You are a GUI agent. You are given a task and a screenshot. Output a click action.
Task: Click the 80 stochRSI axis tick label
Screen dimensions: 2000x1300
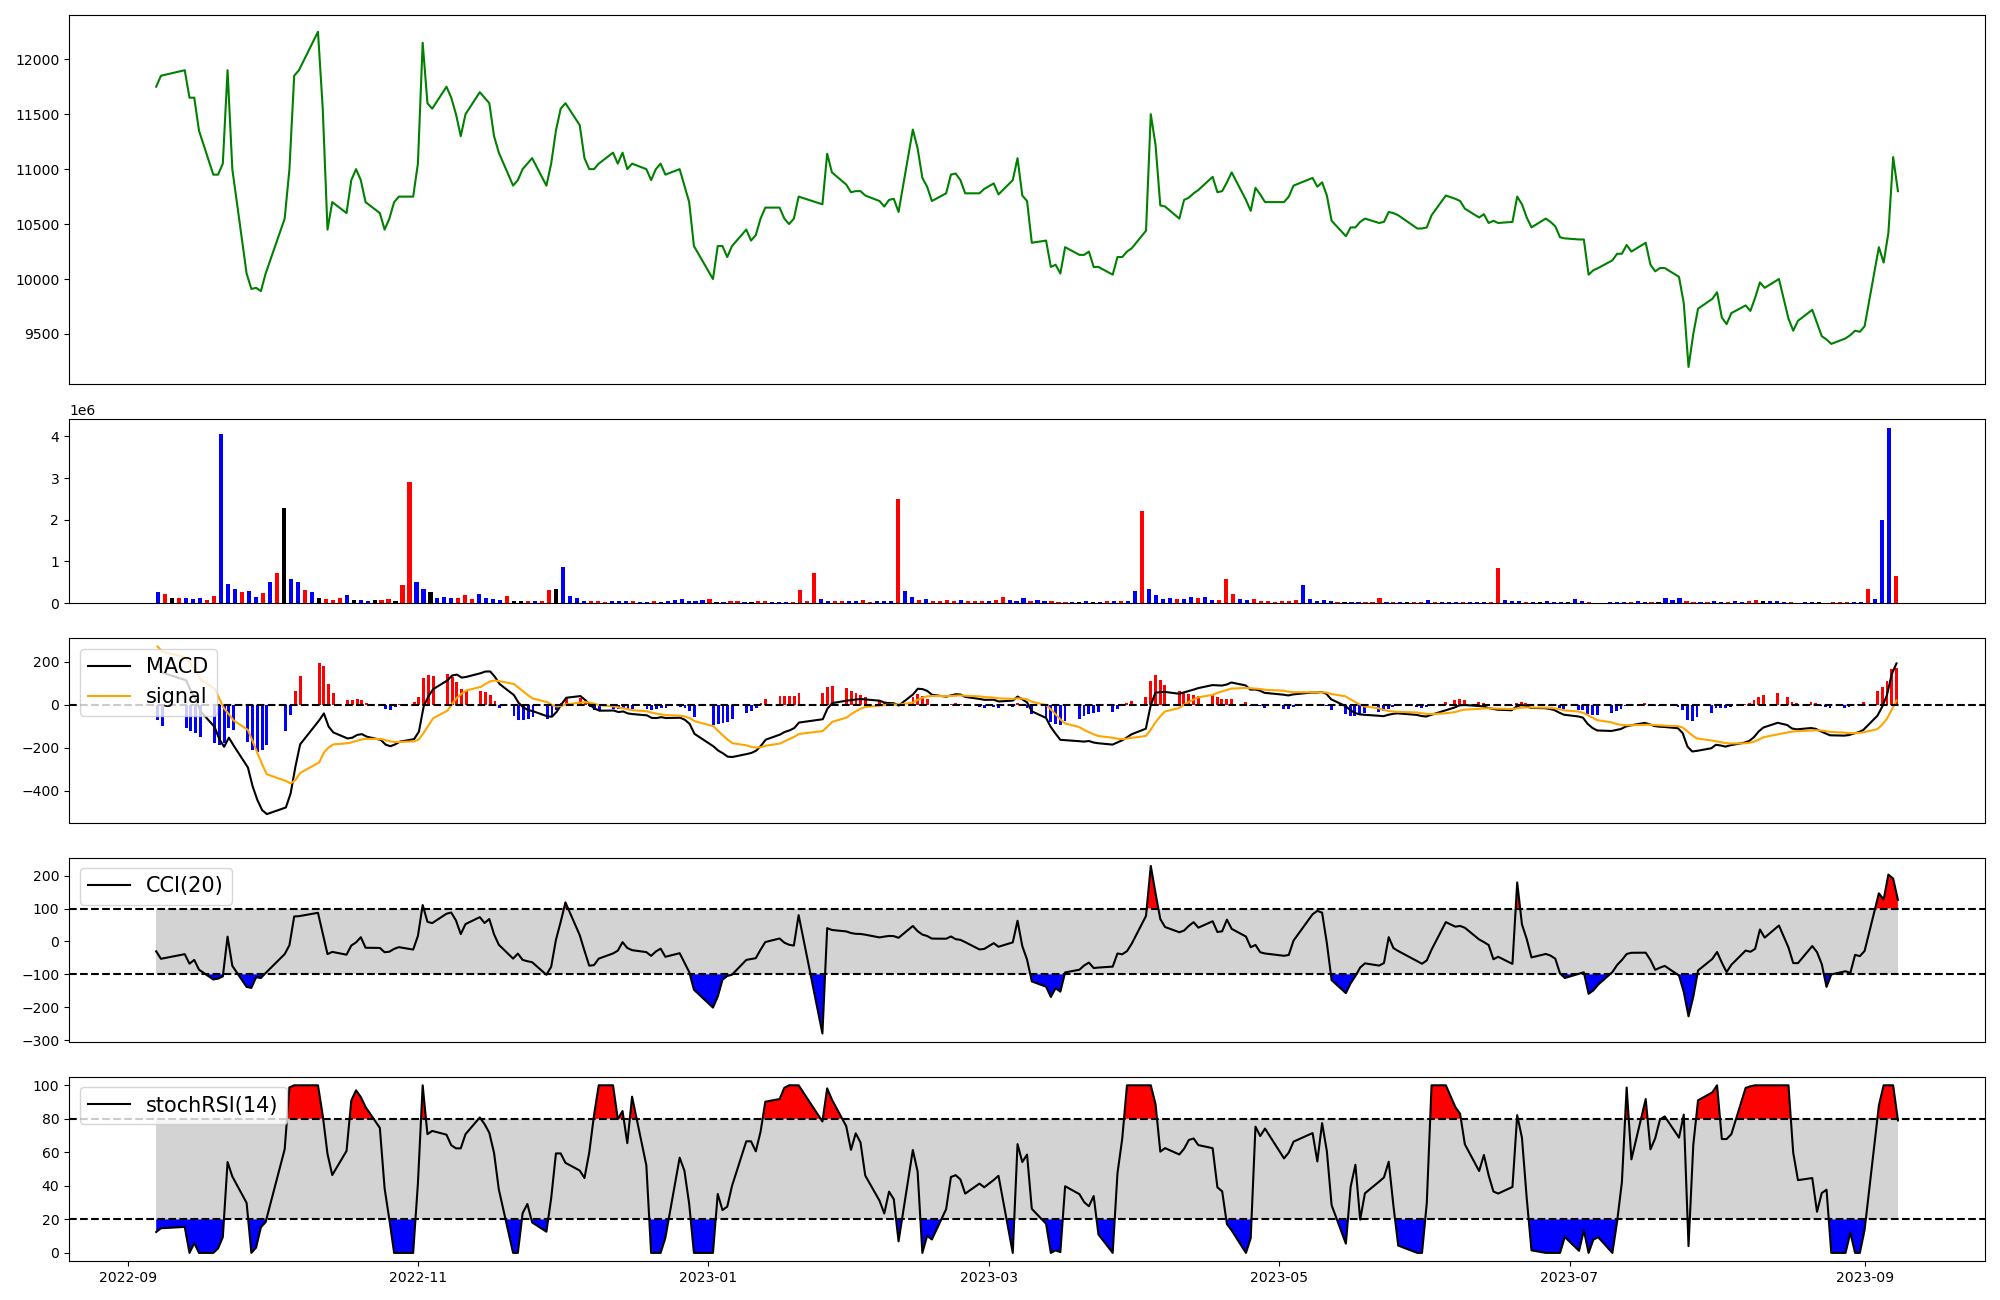pos(50,1120)
